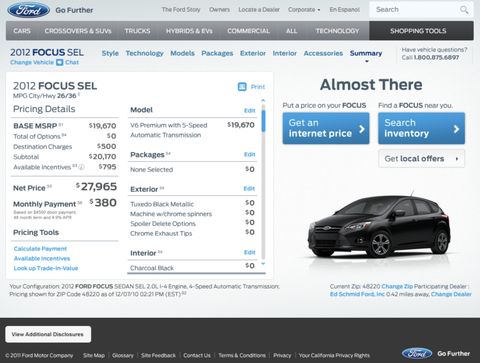Open the Site Map footer link
Screen dimensions: 480x363
(94, 355)
